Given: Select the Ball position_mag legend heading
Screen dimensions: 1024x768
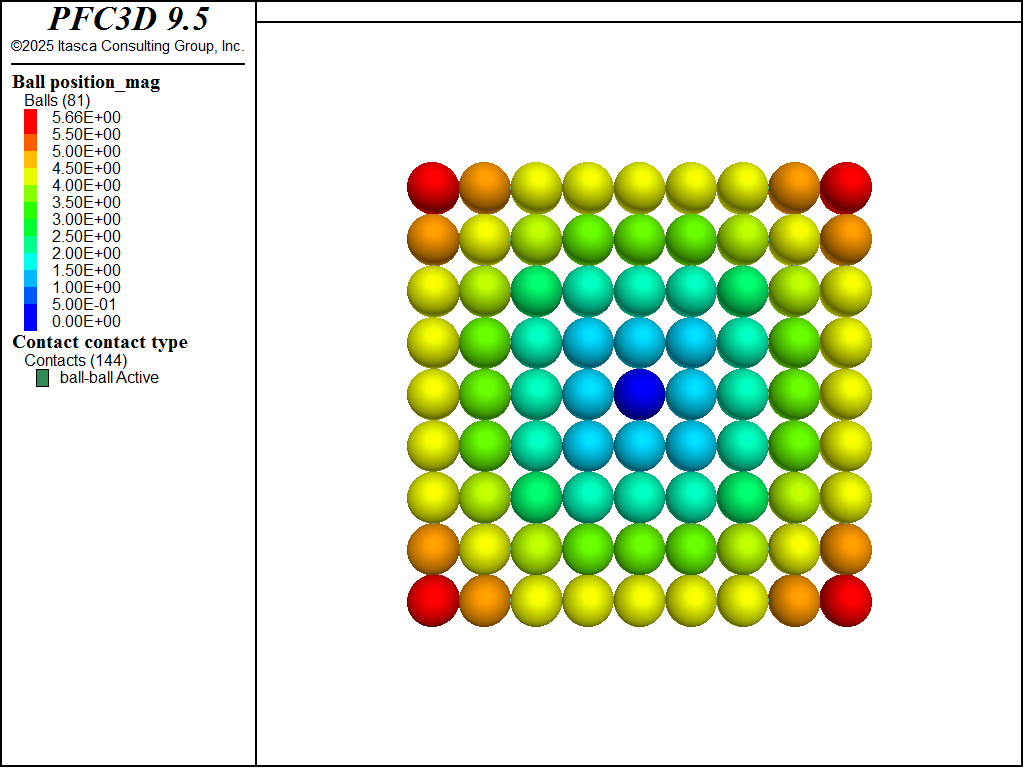Looking at the screenshot, I should 86,82.
